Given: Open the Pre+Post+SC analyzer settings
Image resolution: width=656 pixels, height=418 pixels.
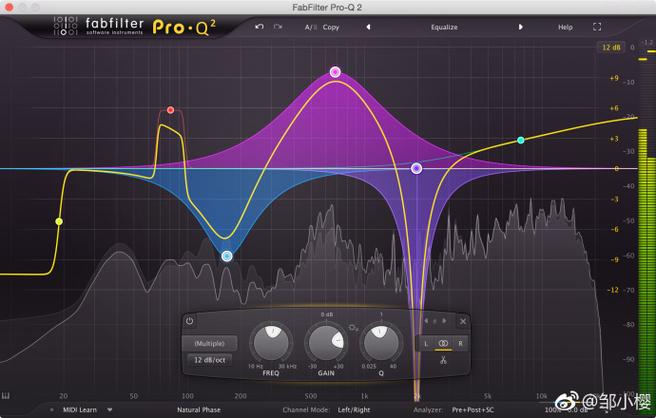Looking at the screenshot, I should click(473, 410).
